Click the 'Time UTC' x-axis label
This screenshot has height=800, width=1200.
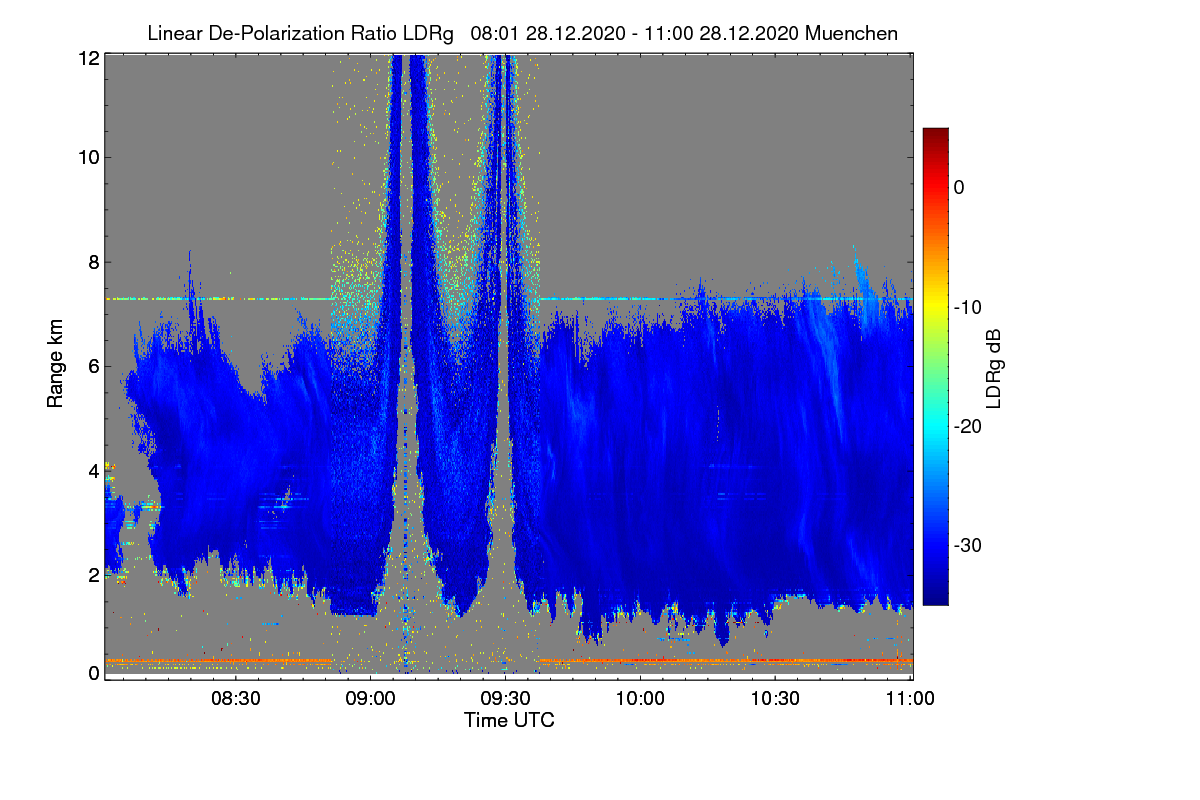tap(509, 720)
